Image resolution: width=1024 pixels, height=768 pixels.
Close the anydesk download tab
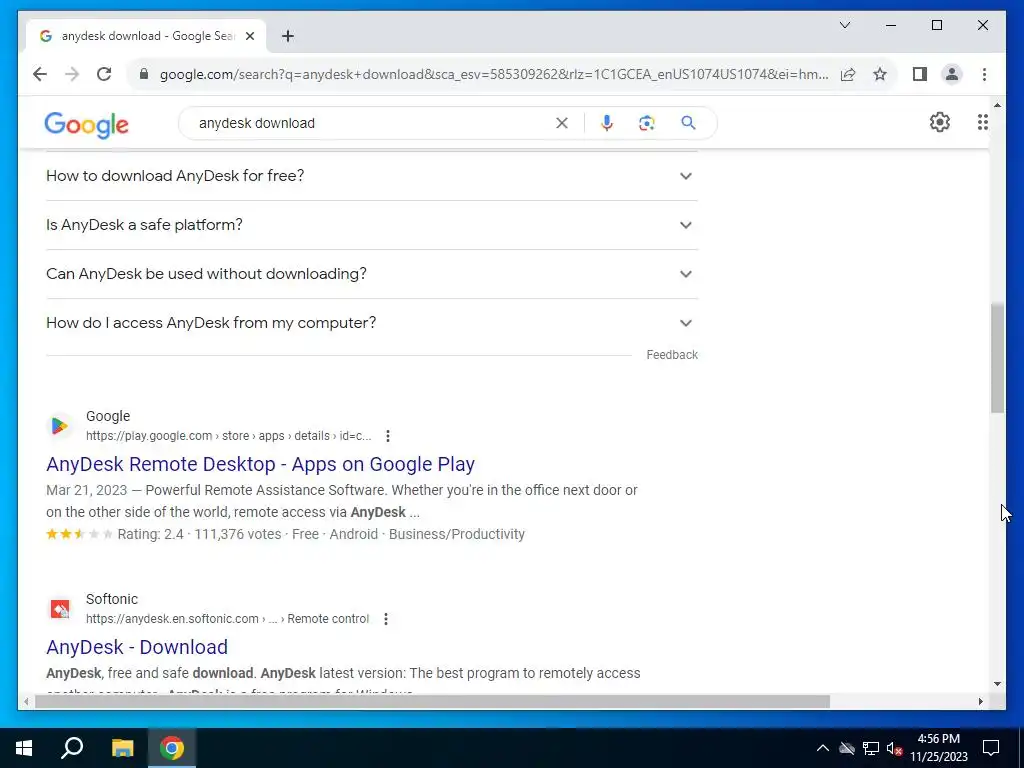point(249,36)
